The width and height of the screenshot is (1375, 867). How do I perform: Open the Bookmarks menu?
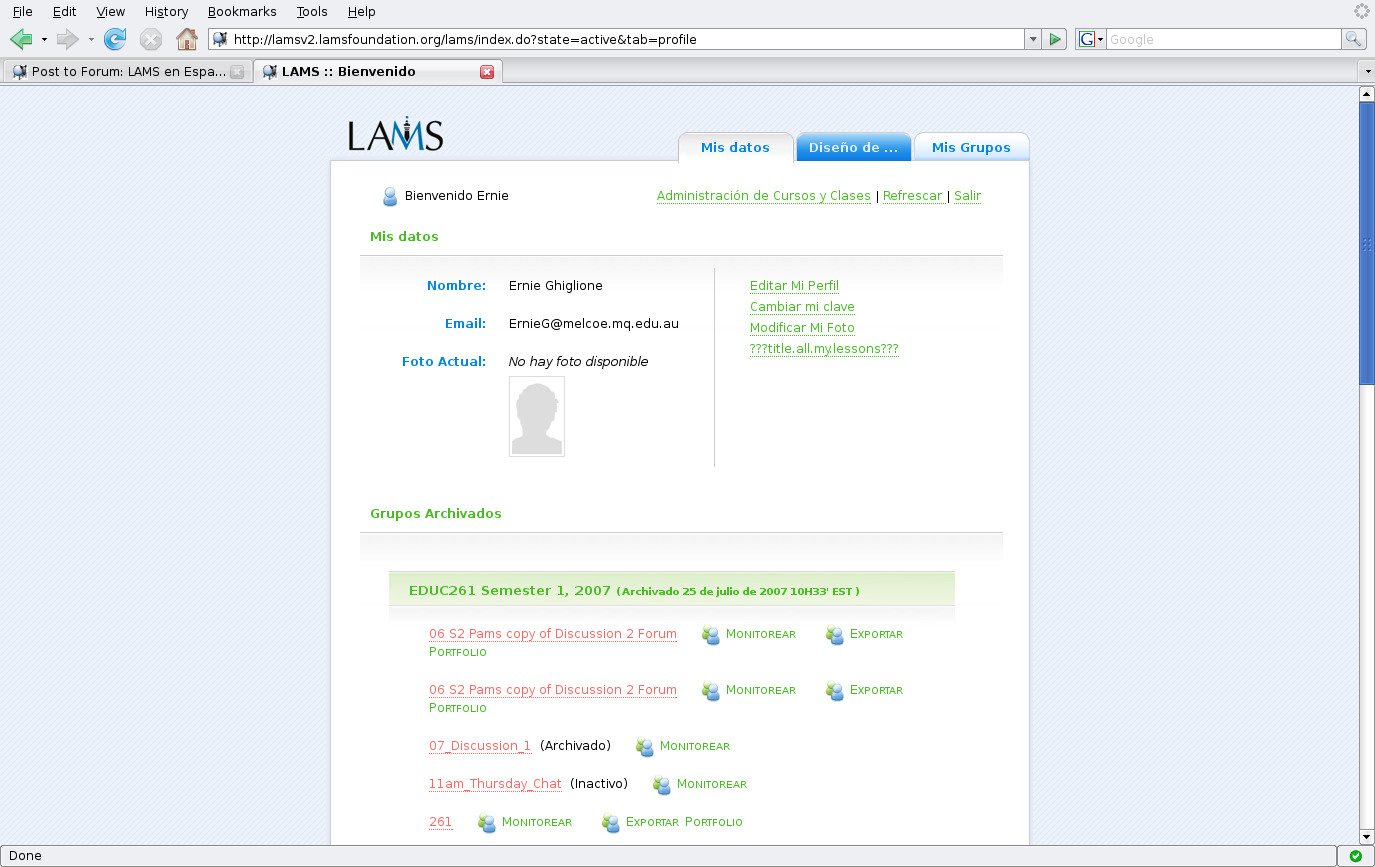pyautogui.click(x=242, y=11)
